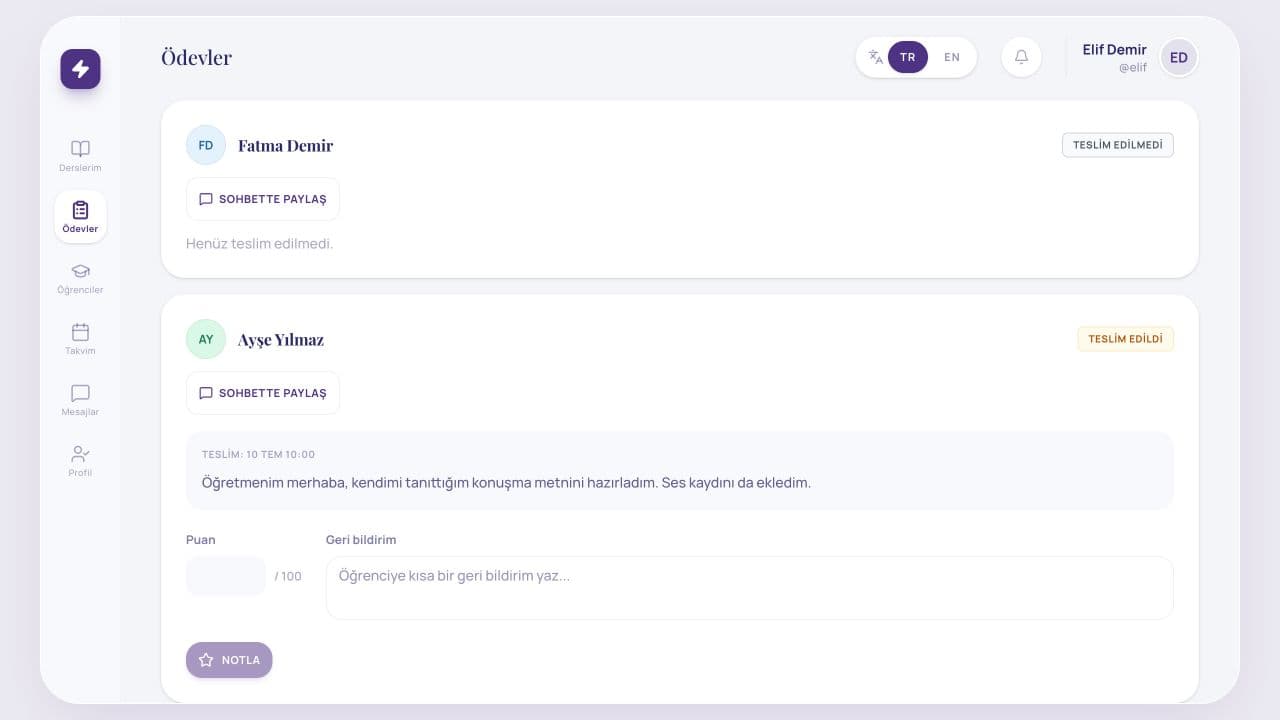Viewport: 1280px width, 720px height.
Task: Open Derslerim from the sidebar
Action: pos(80,155)
